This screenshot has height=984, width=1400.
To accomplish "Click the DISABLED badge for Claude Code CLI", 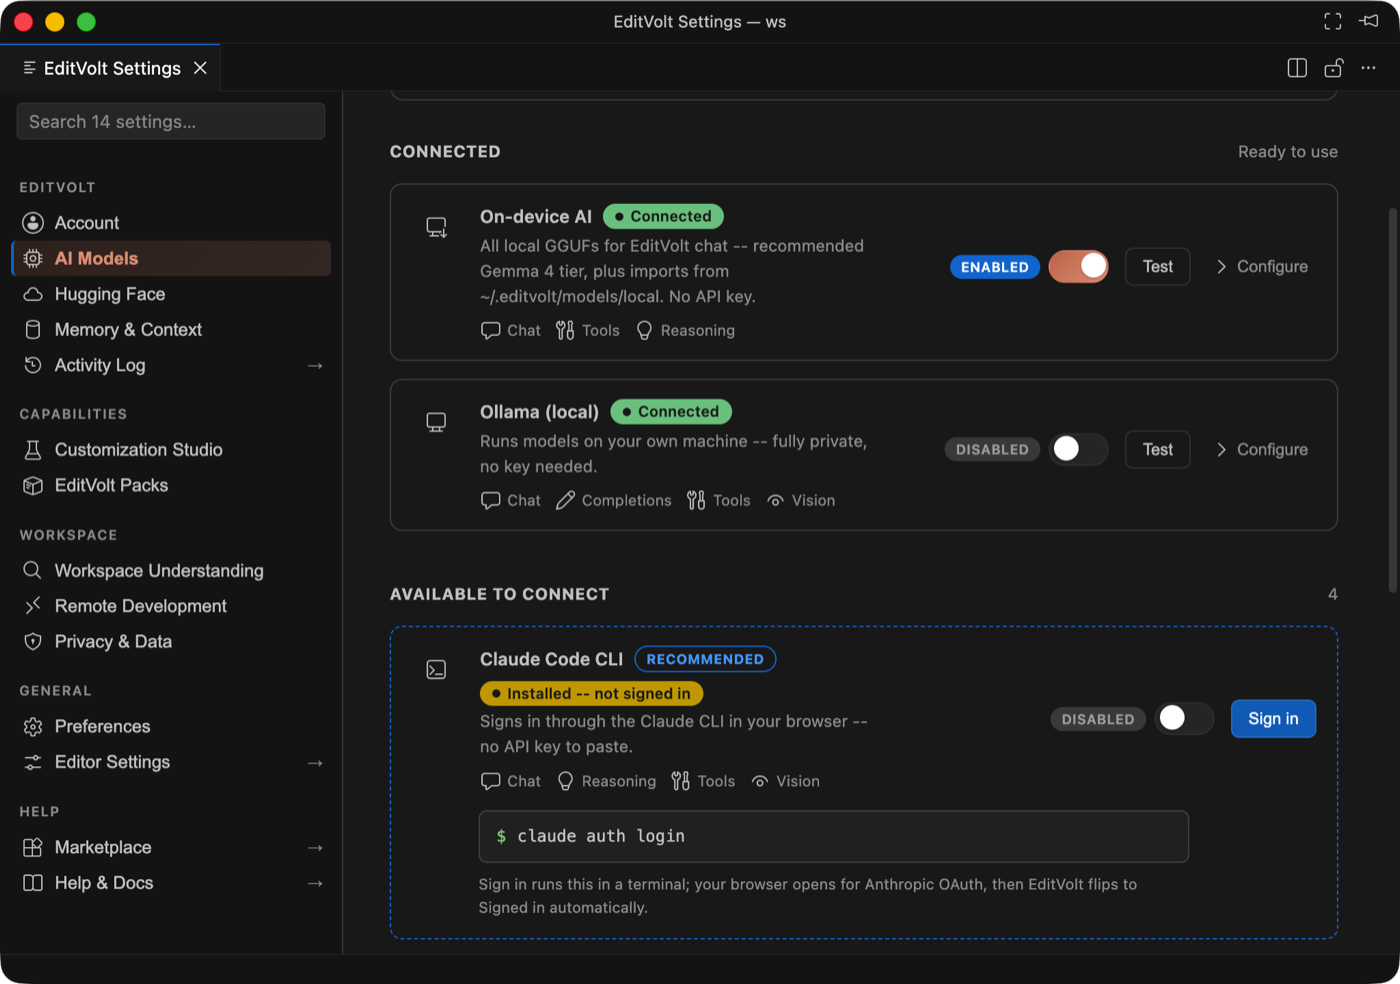I will [1098, 719].
